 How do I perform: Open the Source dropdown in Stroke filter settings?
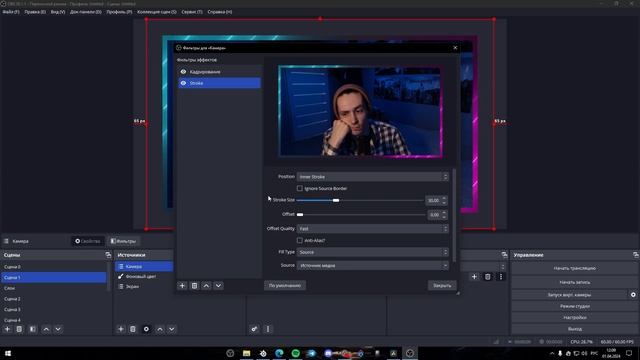373,265
